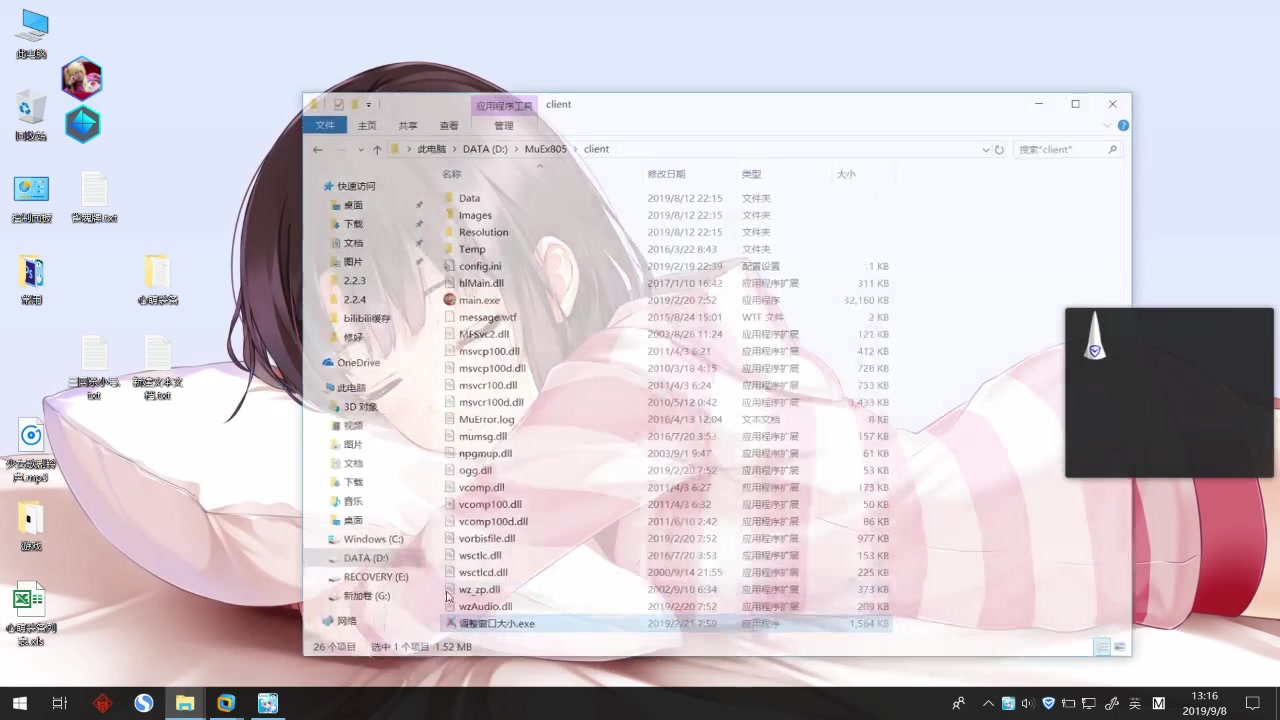Select 新加卷 (G:) drive in the navigation pane
1280x720 pixels.
click(367, 596)
